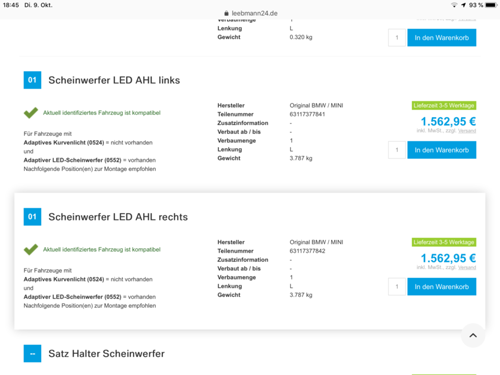500x375 pixels.
Task: Select part number 63117377842
Action: (x=307, y=251)
